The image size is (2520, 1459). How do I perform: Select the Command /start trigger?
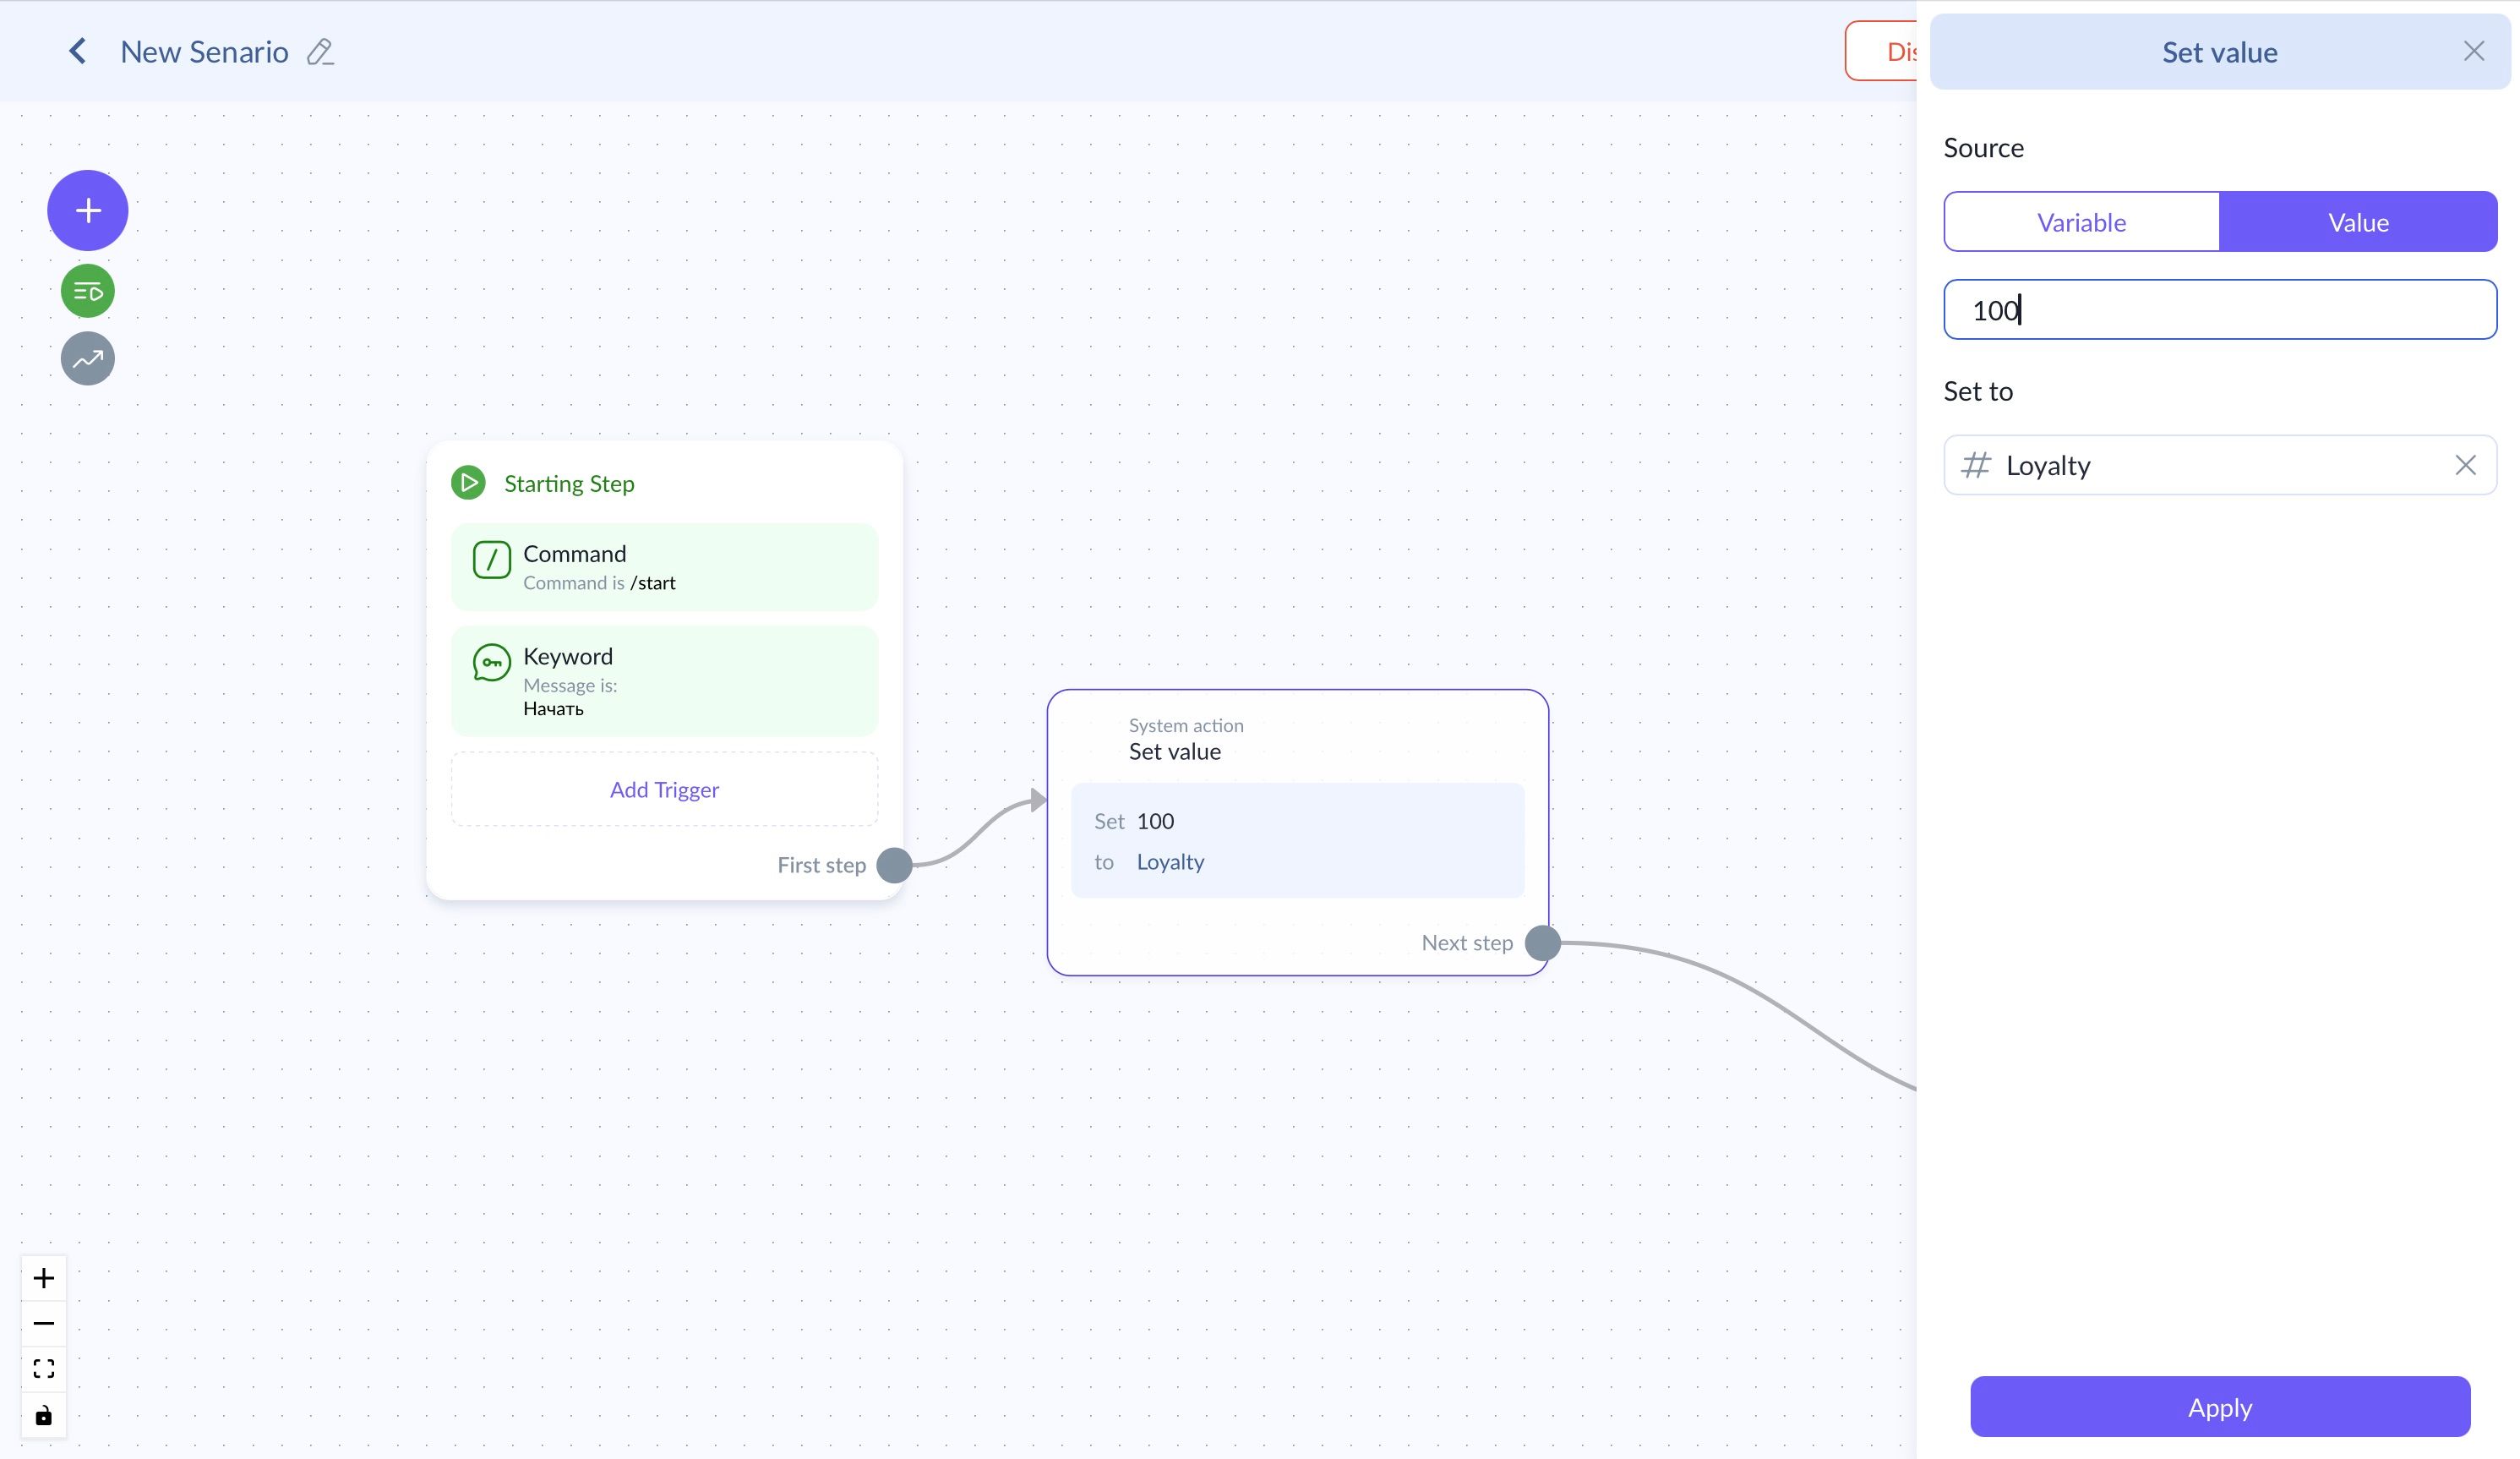pyautogui.click(x=664, y=566)
